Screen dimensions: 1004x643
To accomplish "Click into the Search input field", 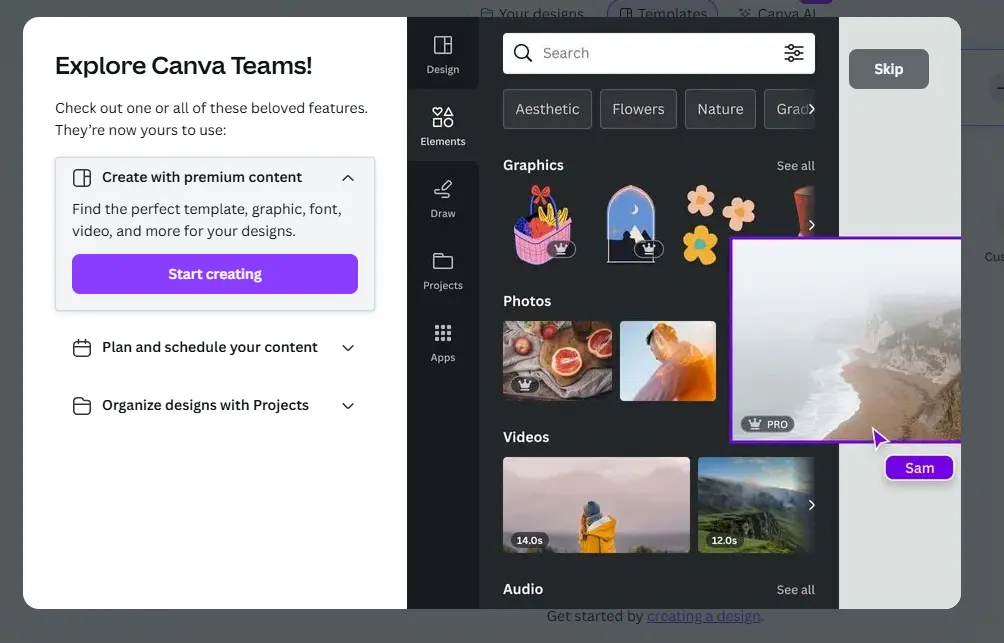I will point(659,53).
